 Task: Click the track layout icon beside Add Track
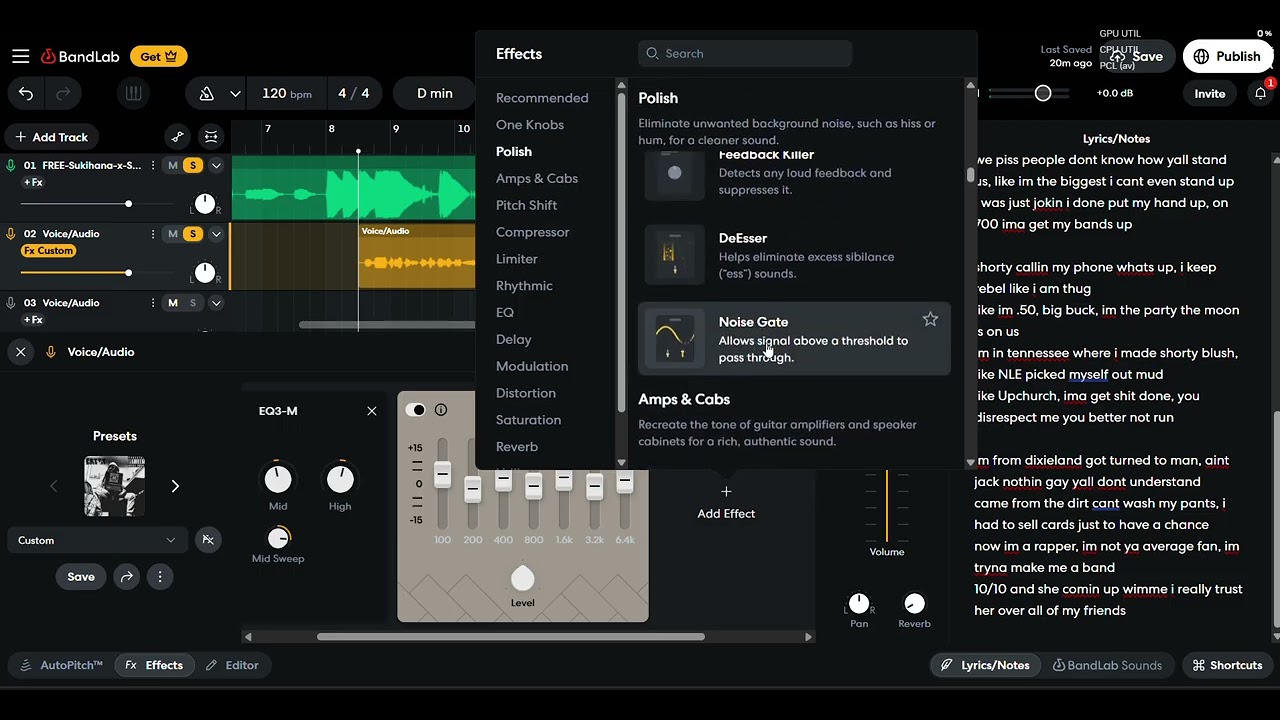[x=211, y=137]
